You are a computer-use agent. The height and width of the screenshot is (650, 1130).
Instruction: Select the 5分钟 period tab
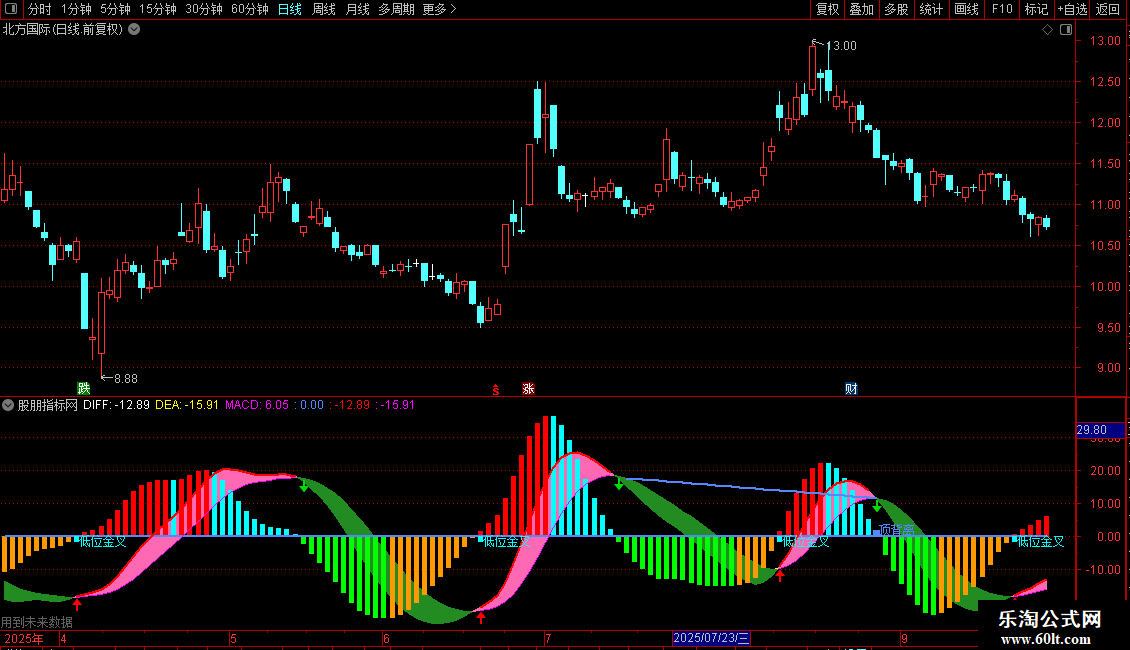tap(115, 9)
